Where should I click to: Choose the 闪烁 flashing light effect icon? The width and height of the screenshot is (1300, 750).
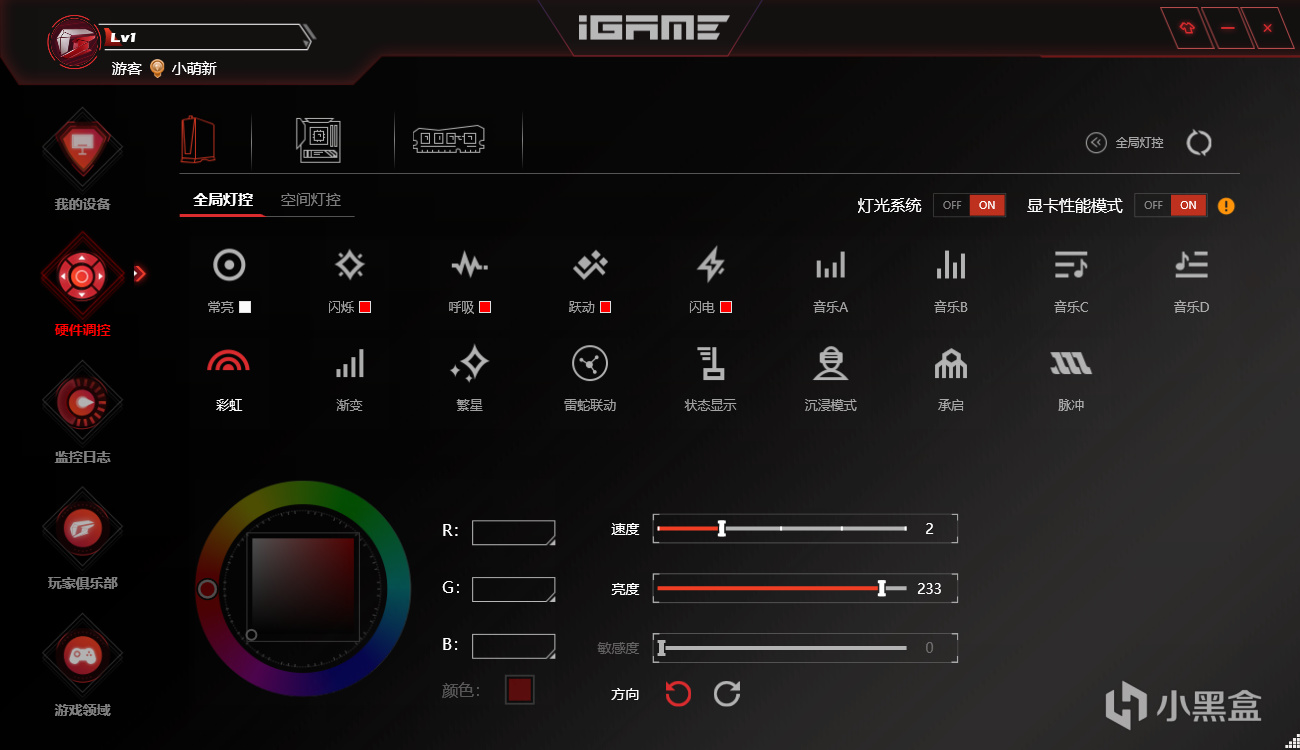pyautogui.click(x=349, y=265)
